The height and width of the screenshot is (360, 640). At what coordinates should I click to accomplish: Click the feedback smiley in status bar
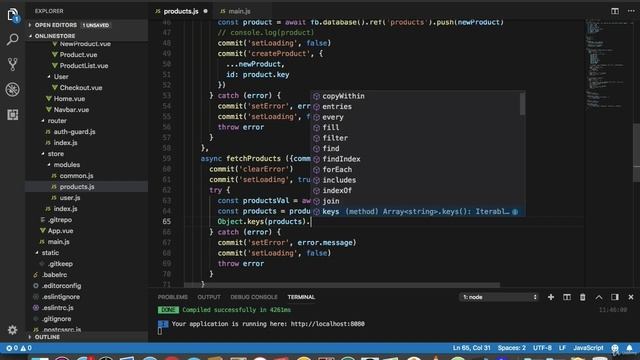[x=615, y=348]
